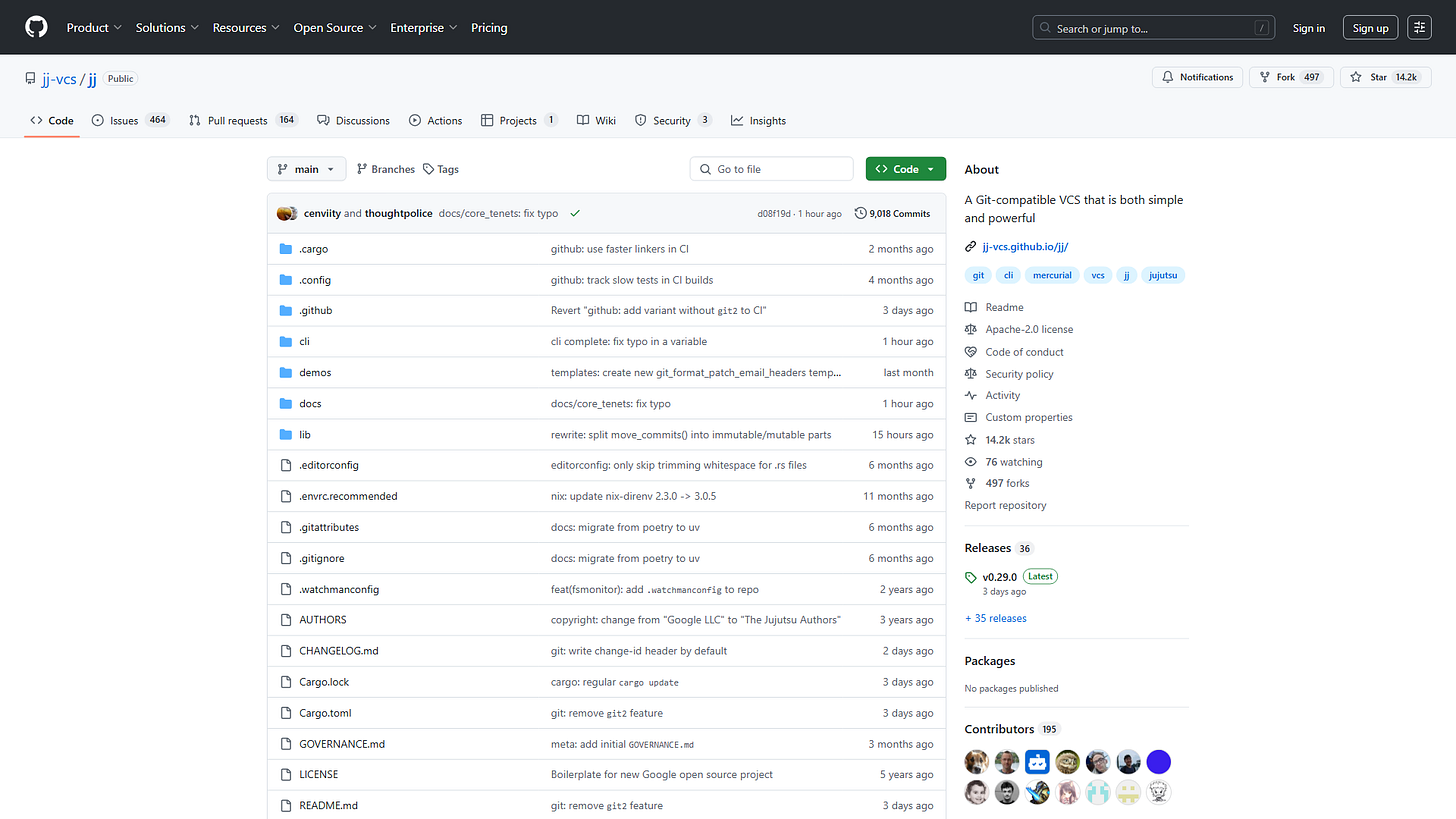
Task: Expand the Open Source menu
Action: coord(335,28)
